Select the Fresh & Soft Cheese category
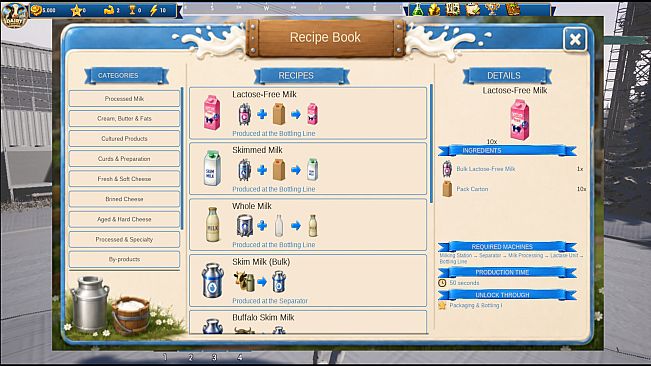651x366 pixels. (124, 179)
